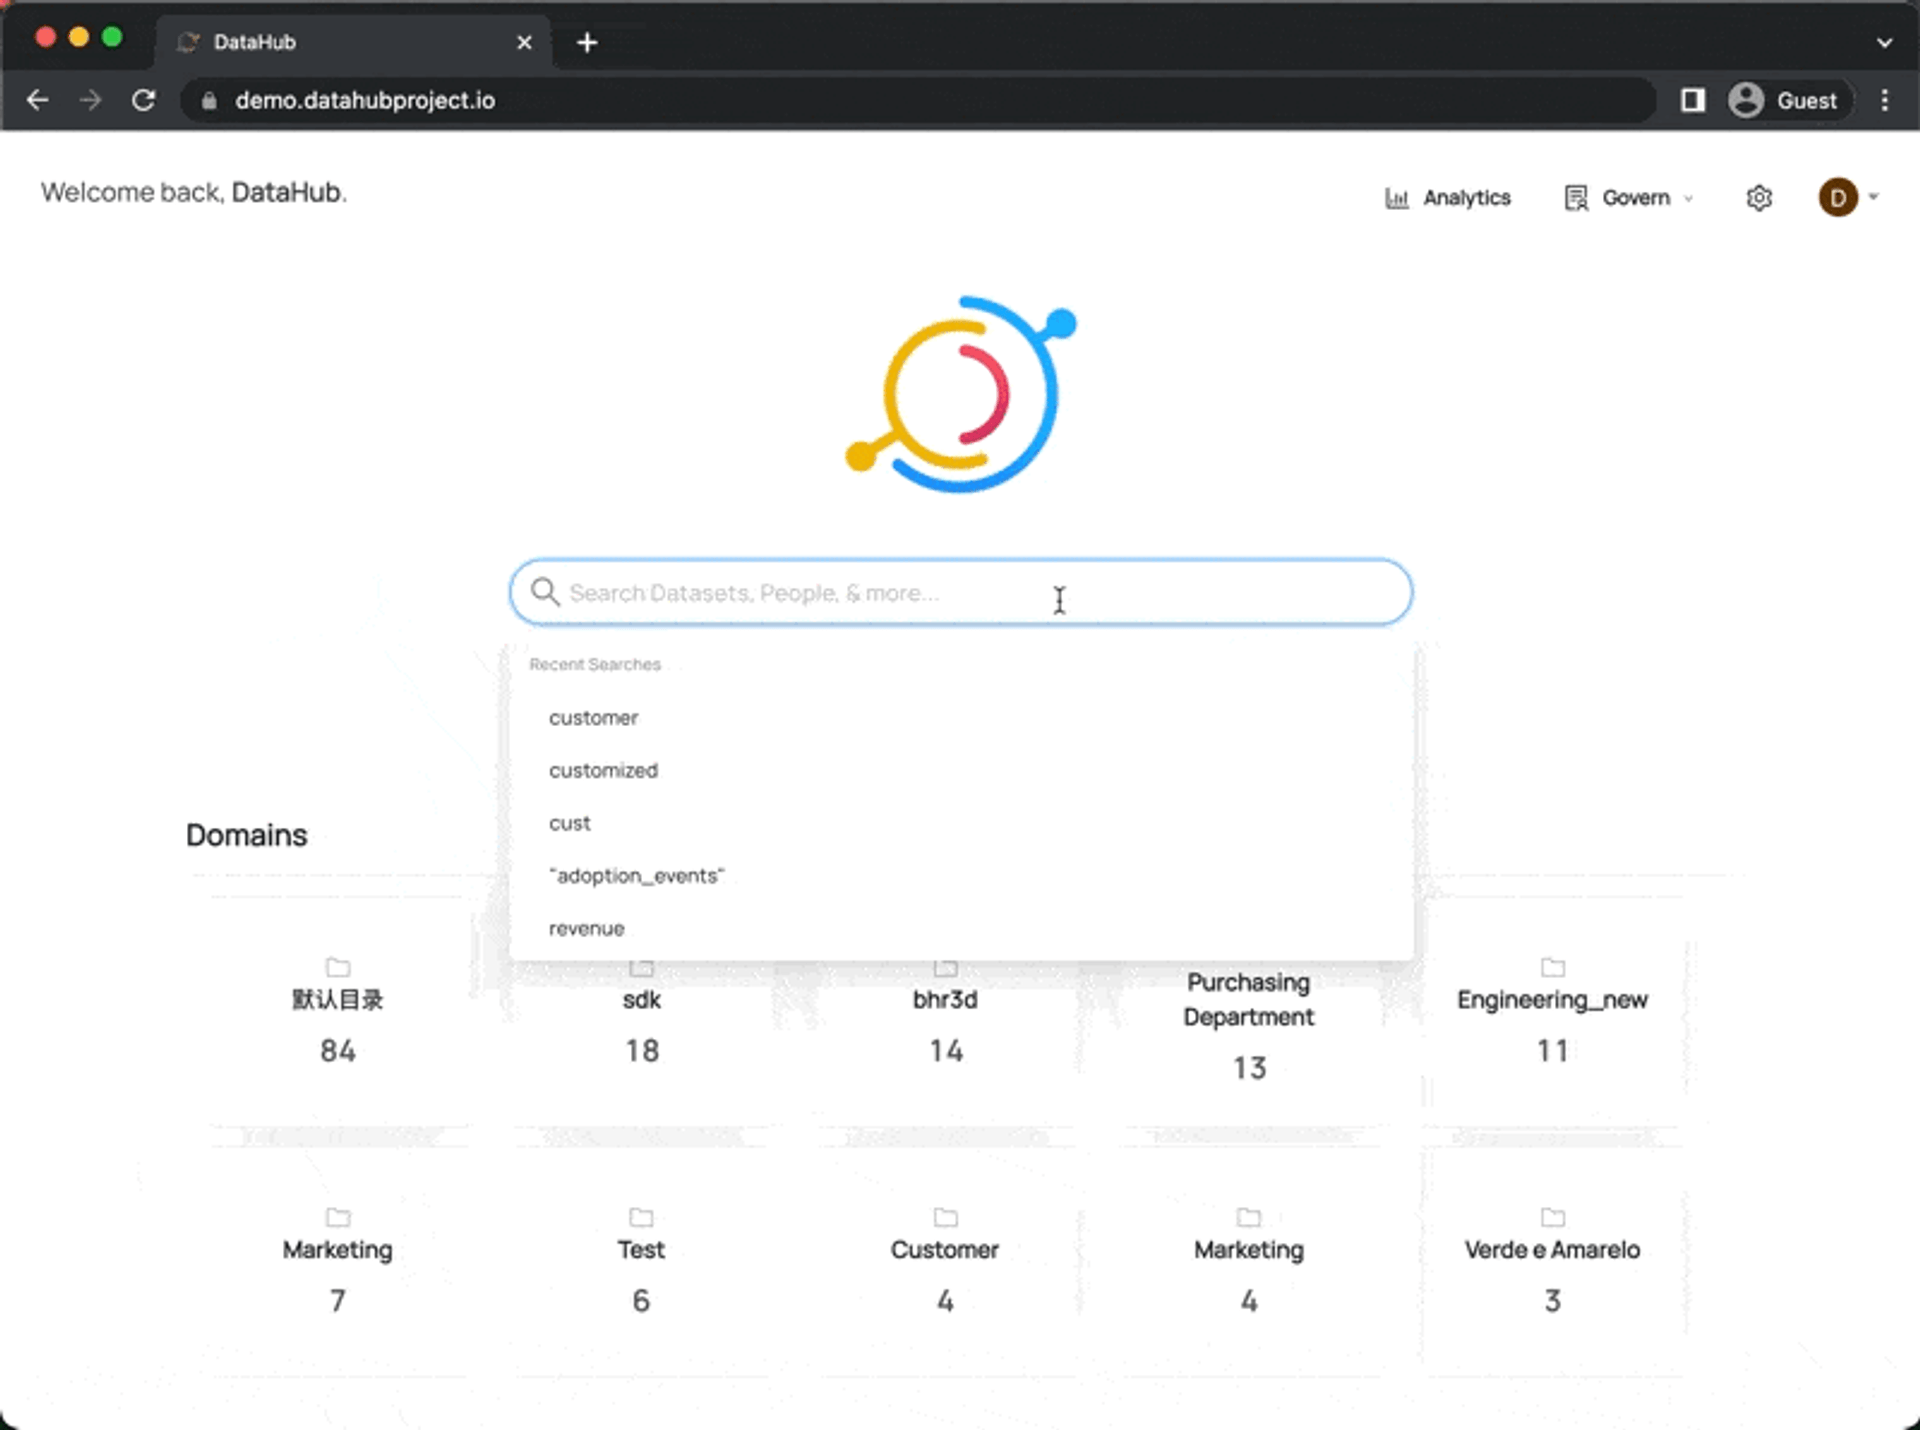Click the count 84 under 默认目录
The height and width of the screenshot is (1430, 1920).
[x=338, y=1051]
